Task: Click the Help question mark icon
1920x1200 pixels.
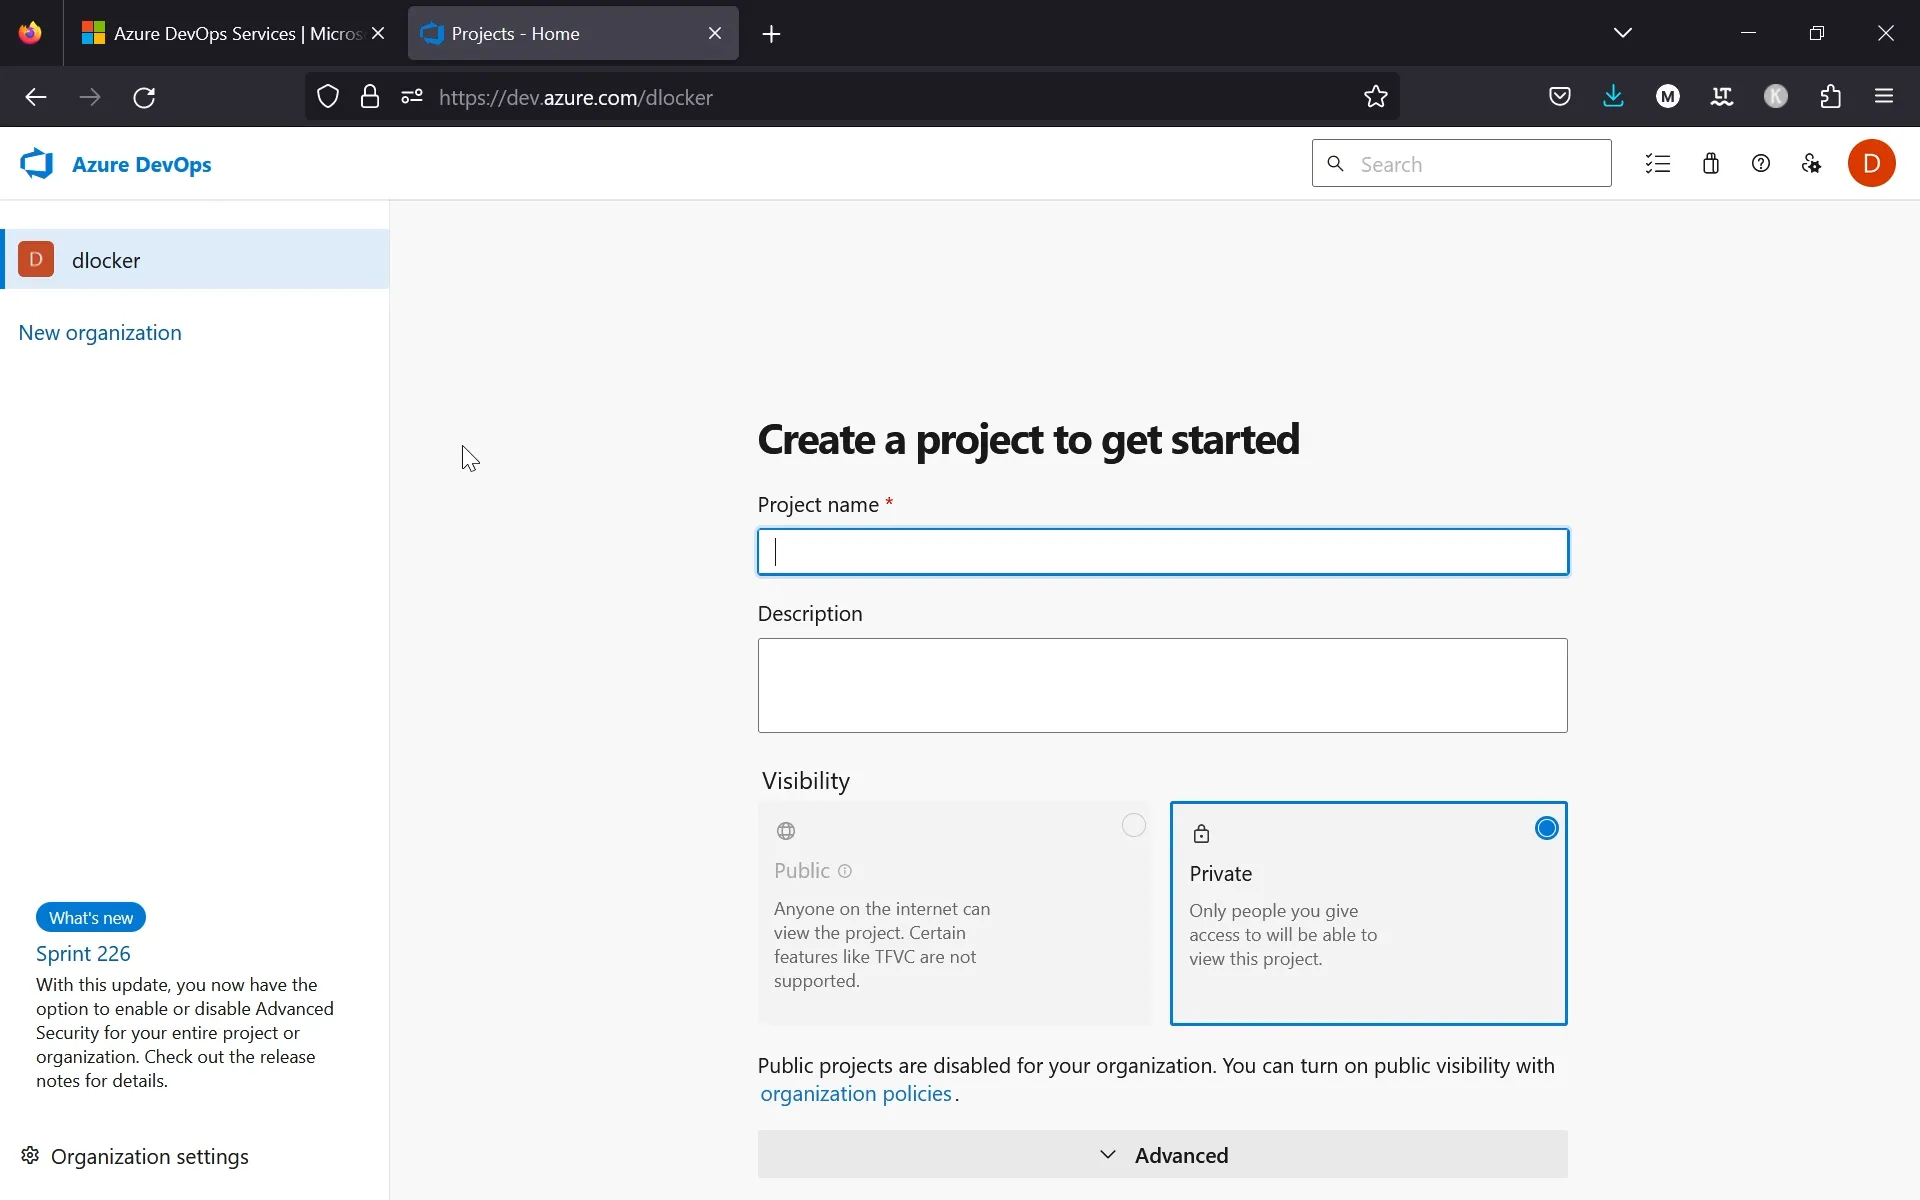Action: click(x=1761, y=163)
